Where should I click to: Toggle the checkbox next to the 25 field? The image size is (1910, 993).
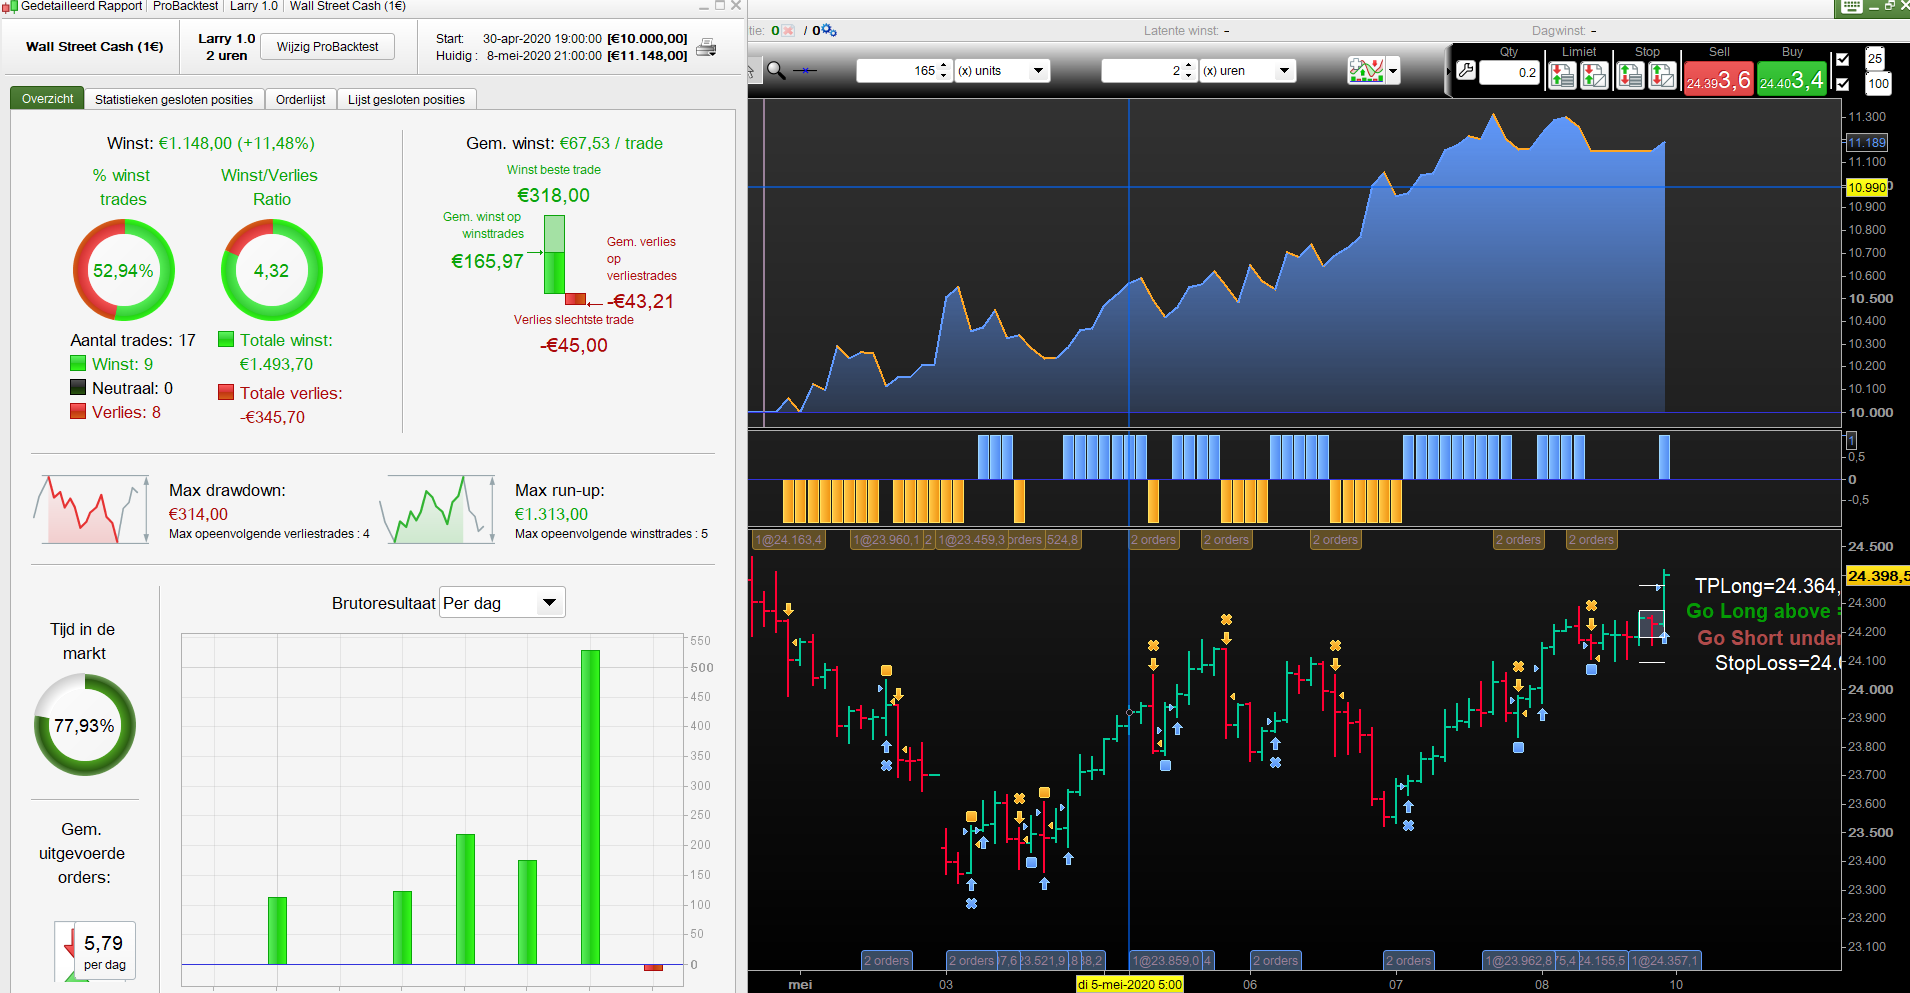point(1843,59)
